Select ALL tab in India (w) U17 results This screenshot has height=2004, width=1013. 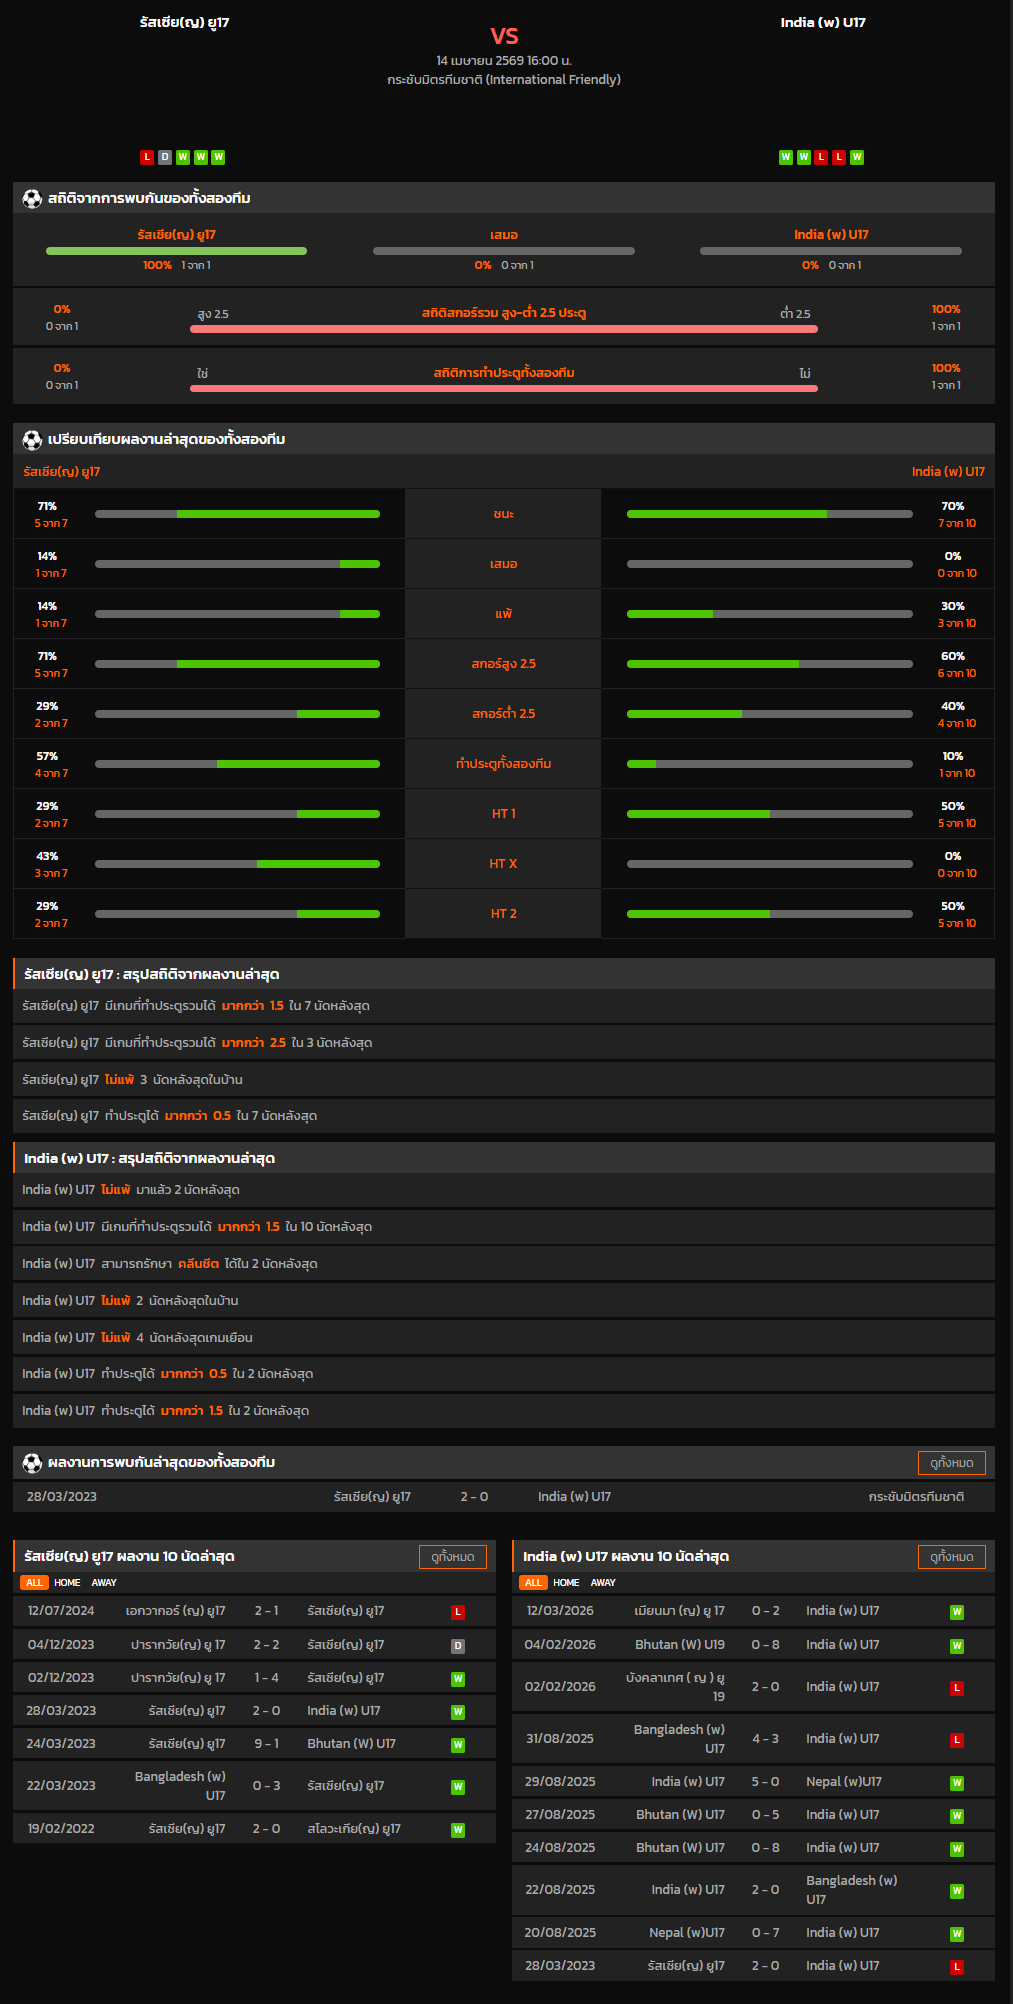pyautogui.click(x=533, y=1583)
